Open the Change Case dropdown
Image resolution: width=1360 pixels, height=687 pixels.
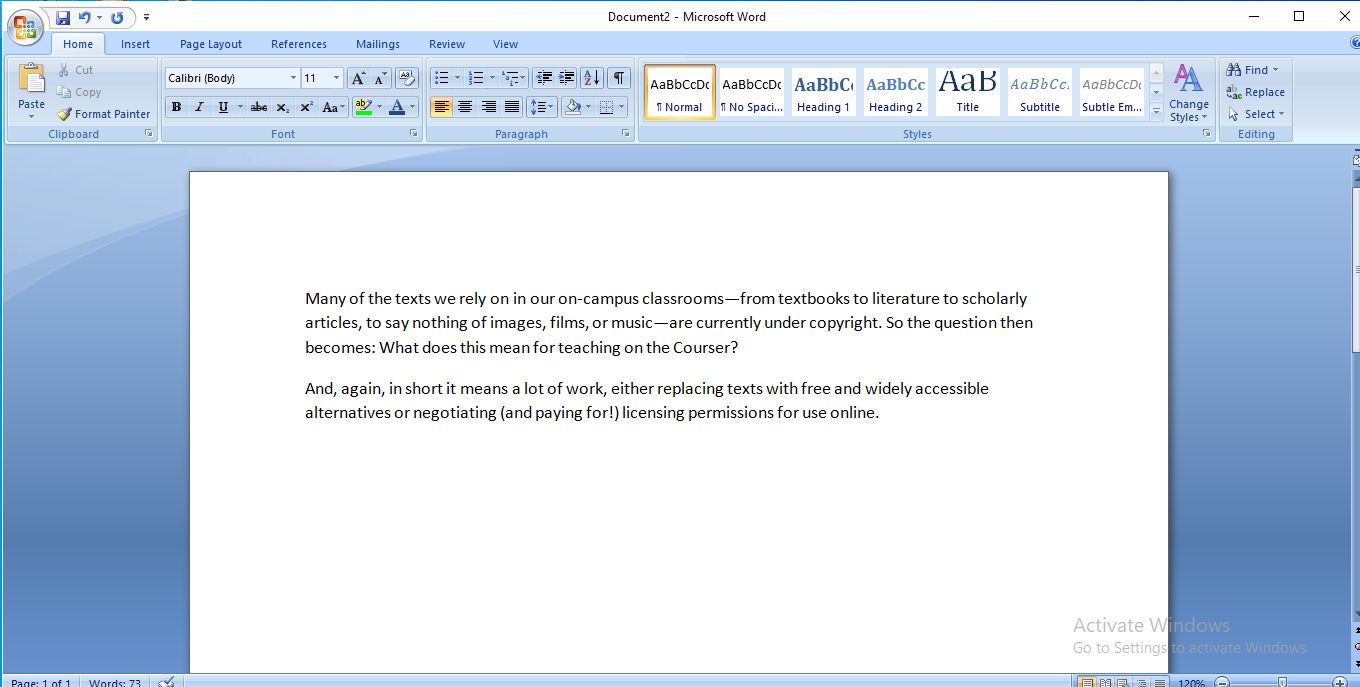tap(334, 107)
